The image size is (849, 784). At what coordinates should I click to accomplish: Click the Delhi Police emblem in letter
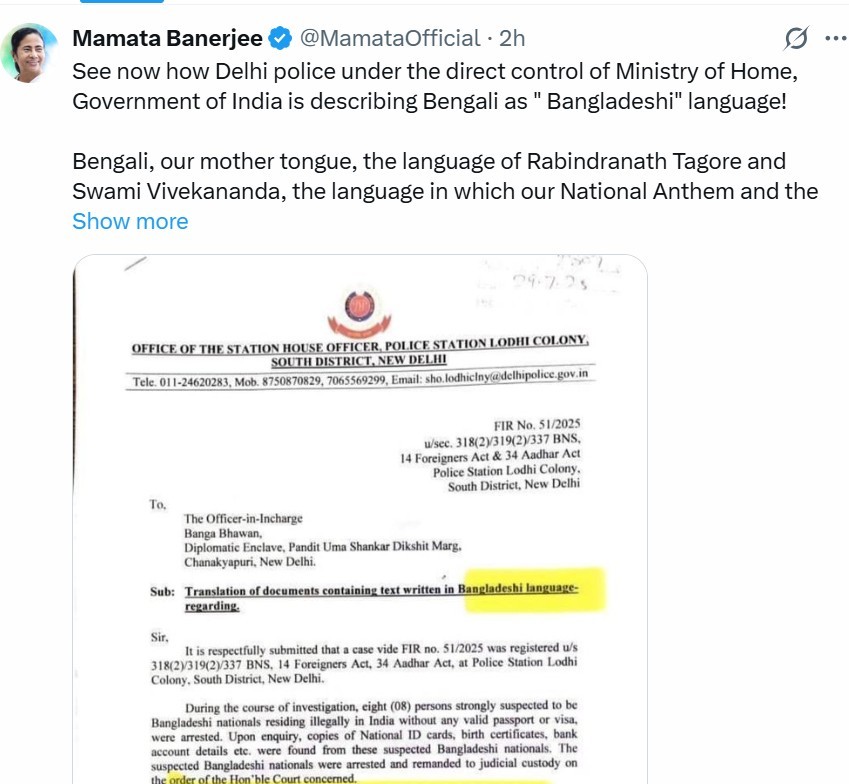click(x=360, y=313)
